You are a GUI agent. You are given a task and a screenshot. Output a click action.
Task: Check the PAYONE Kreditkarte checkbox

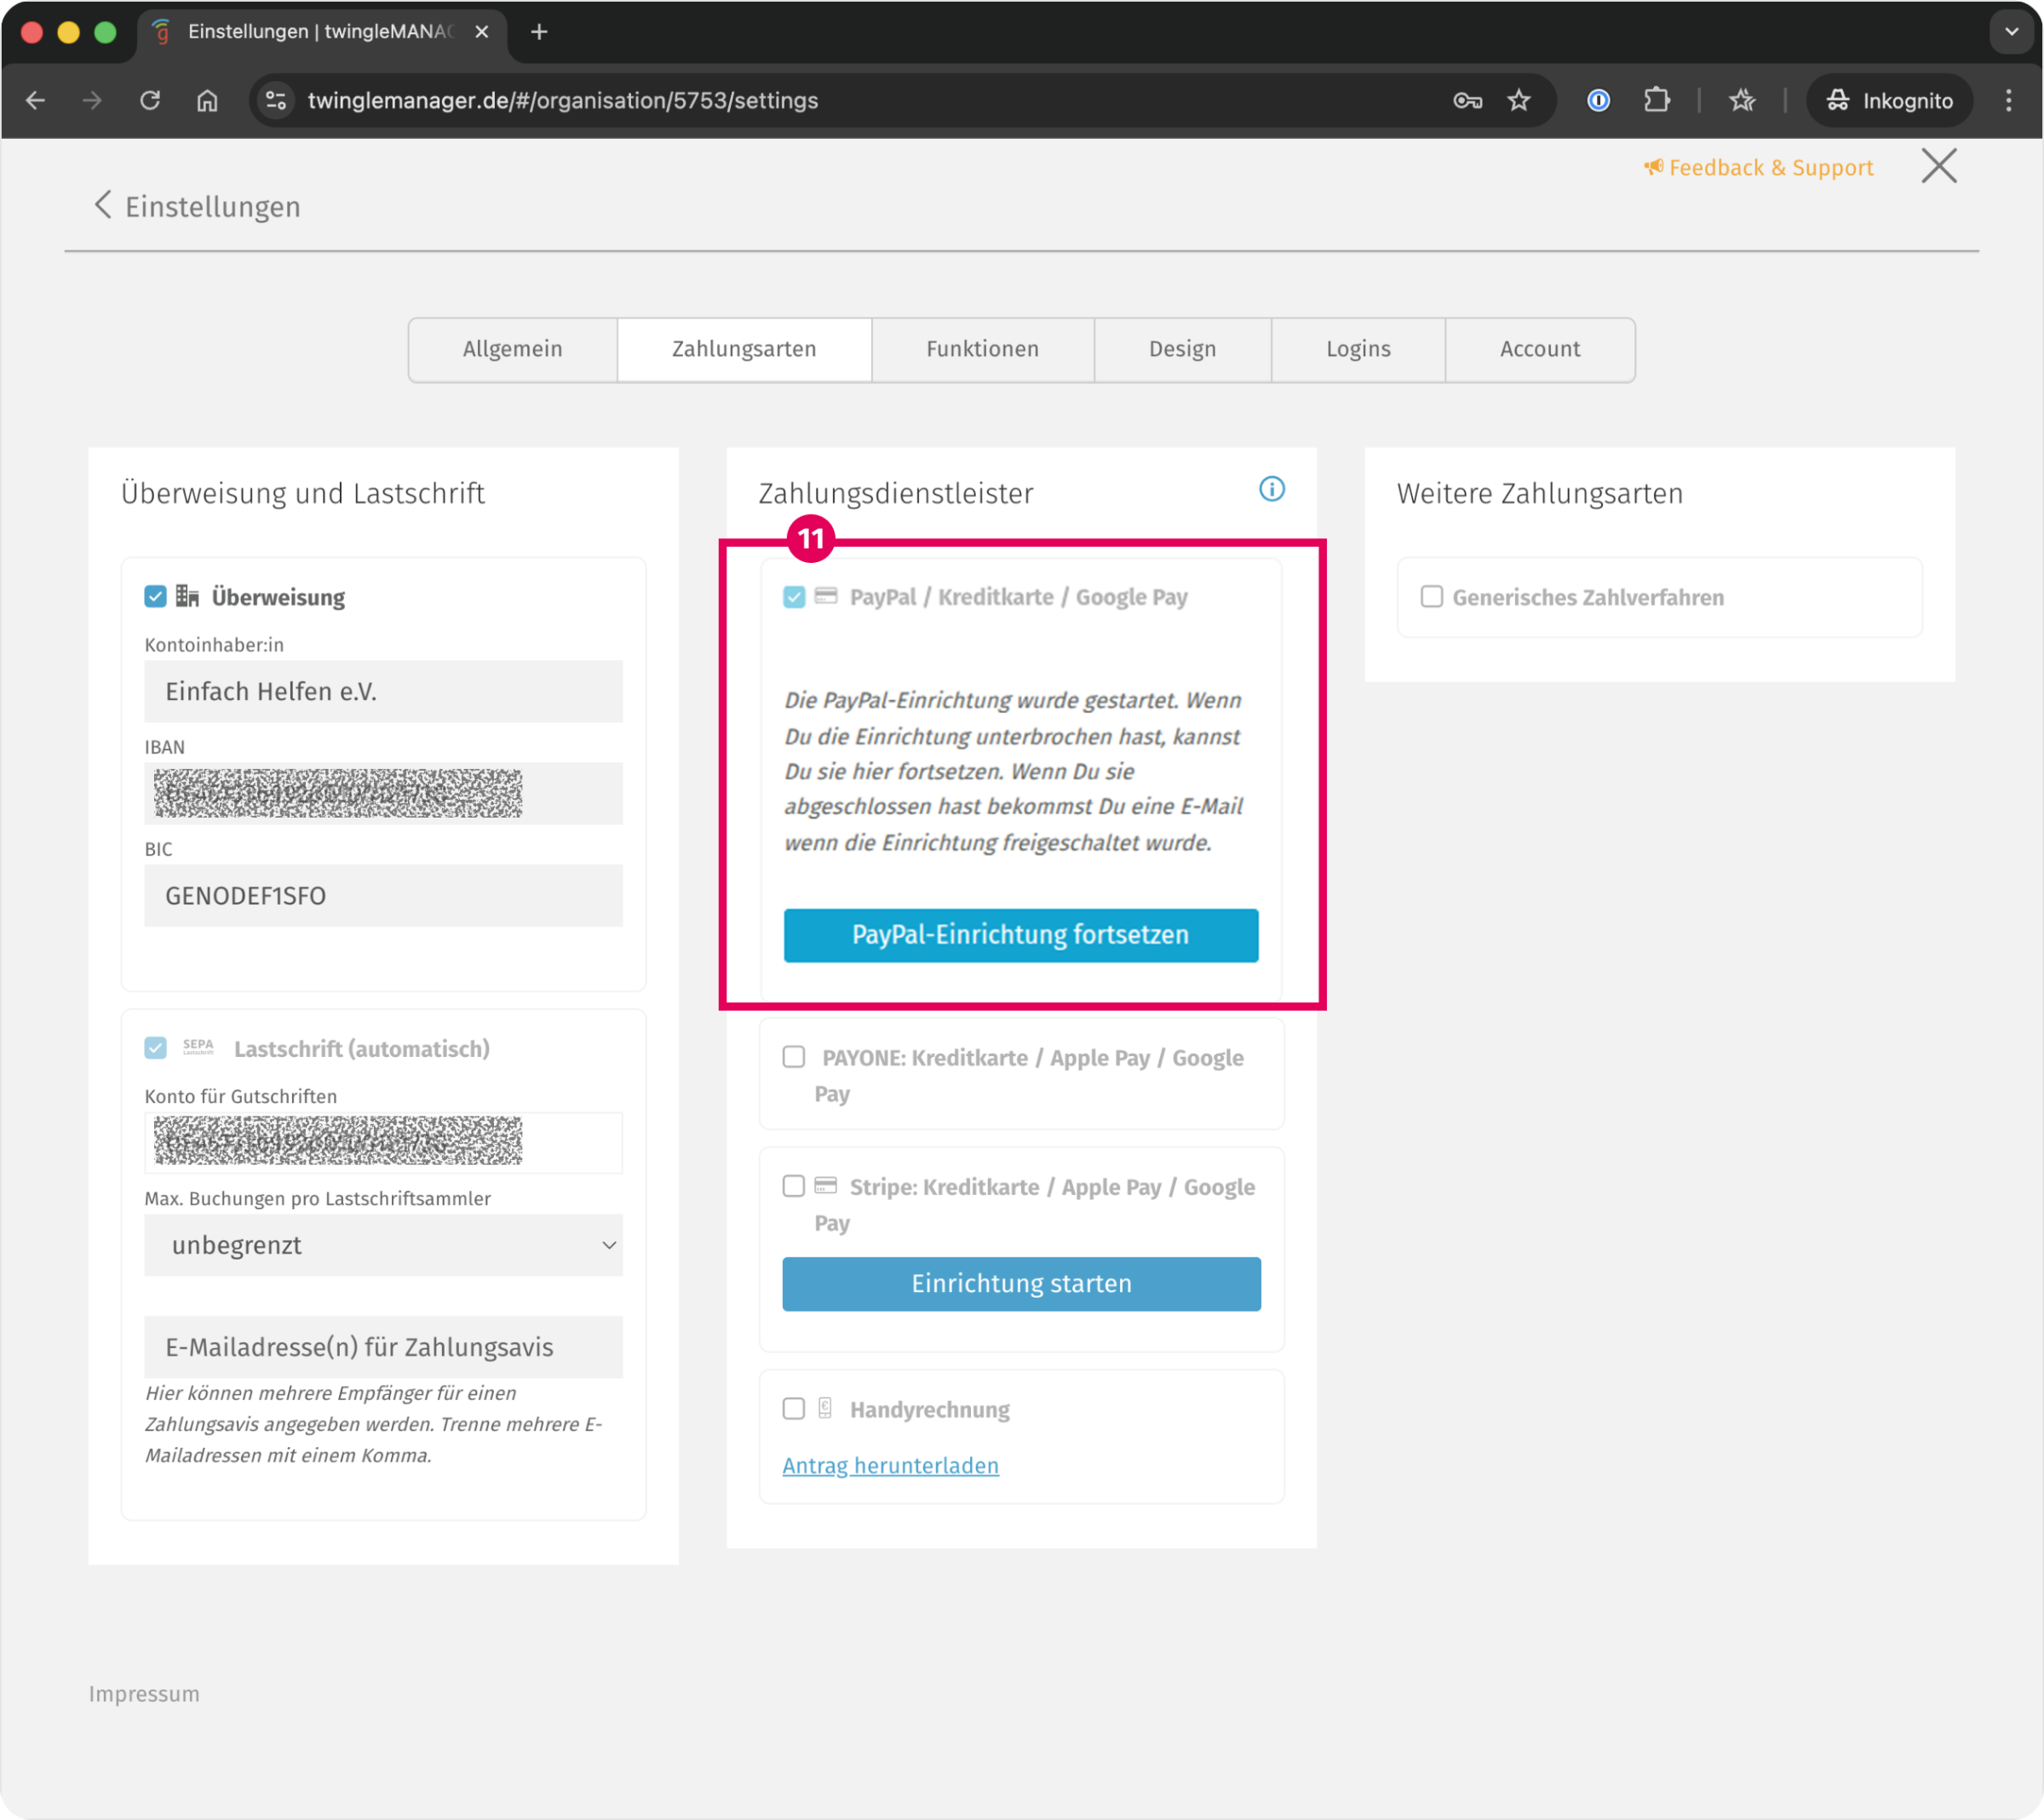793,1057
